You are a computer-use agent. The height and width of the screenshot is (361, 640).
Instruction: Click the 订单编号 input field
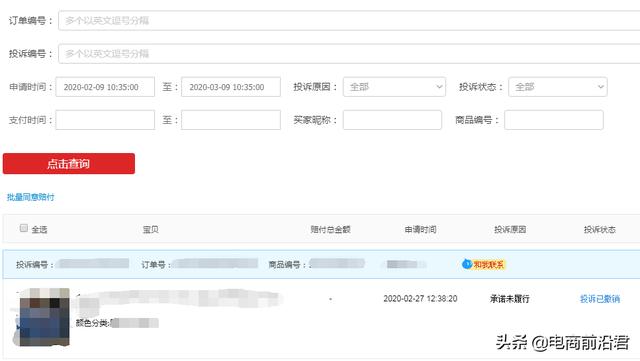[349, 20]
